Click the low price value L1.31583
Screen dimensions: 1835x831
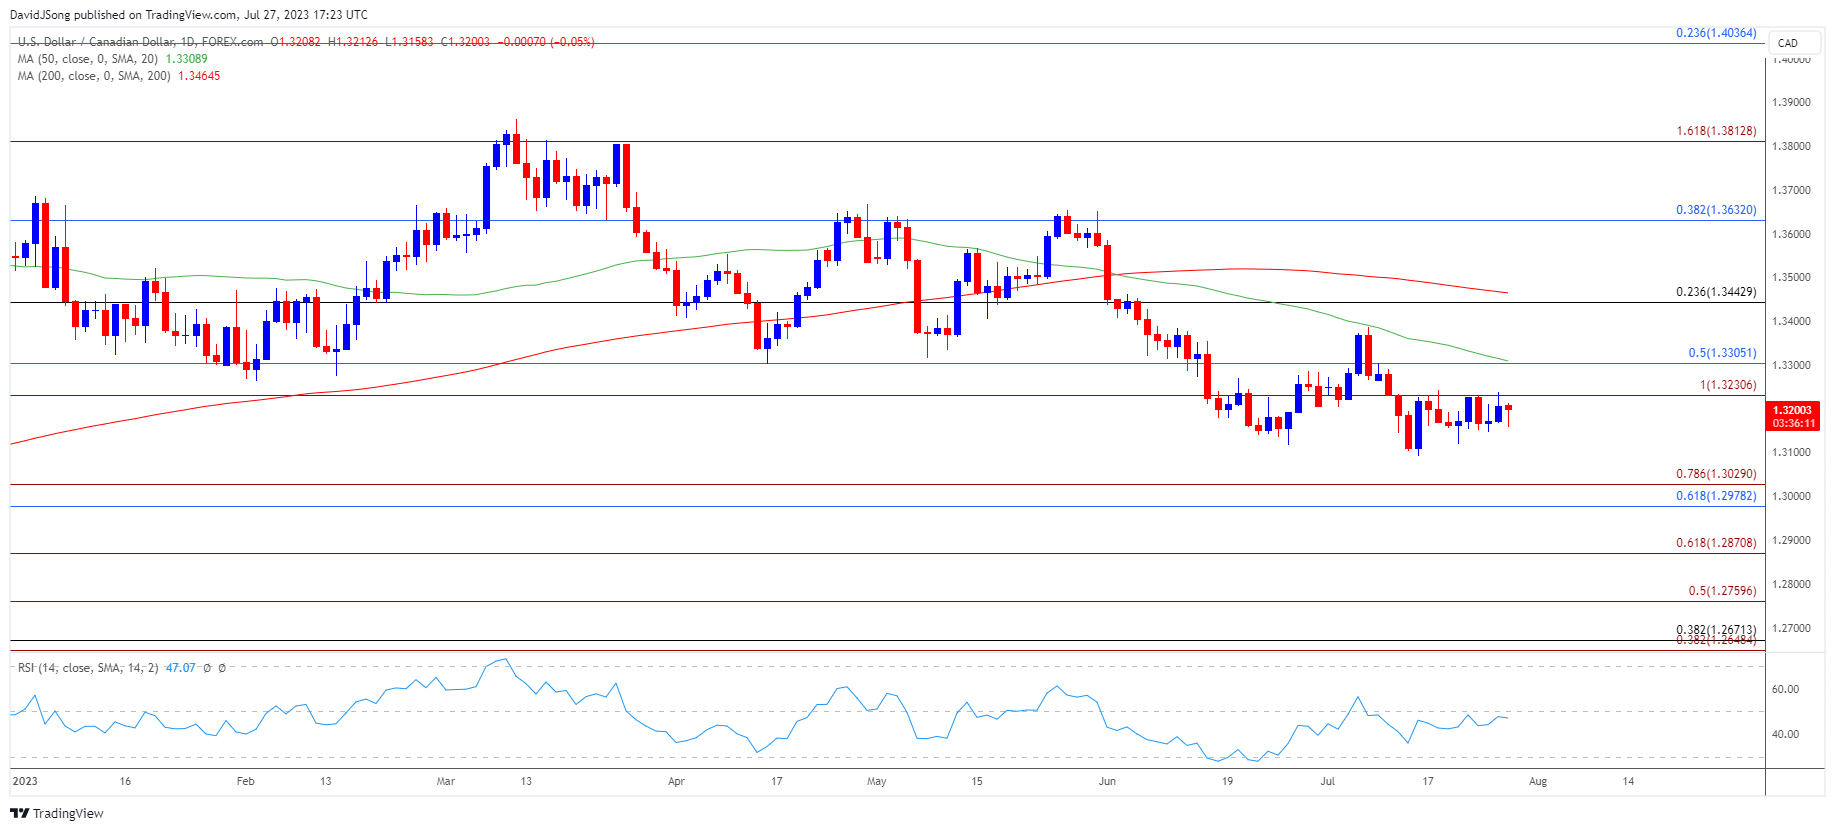point(410,42)
